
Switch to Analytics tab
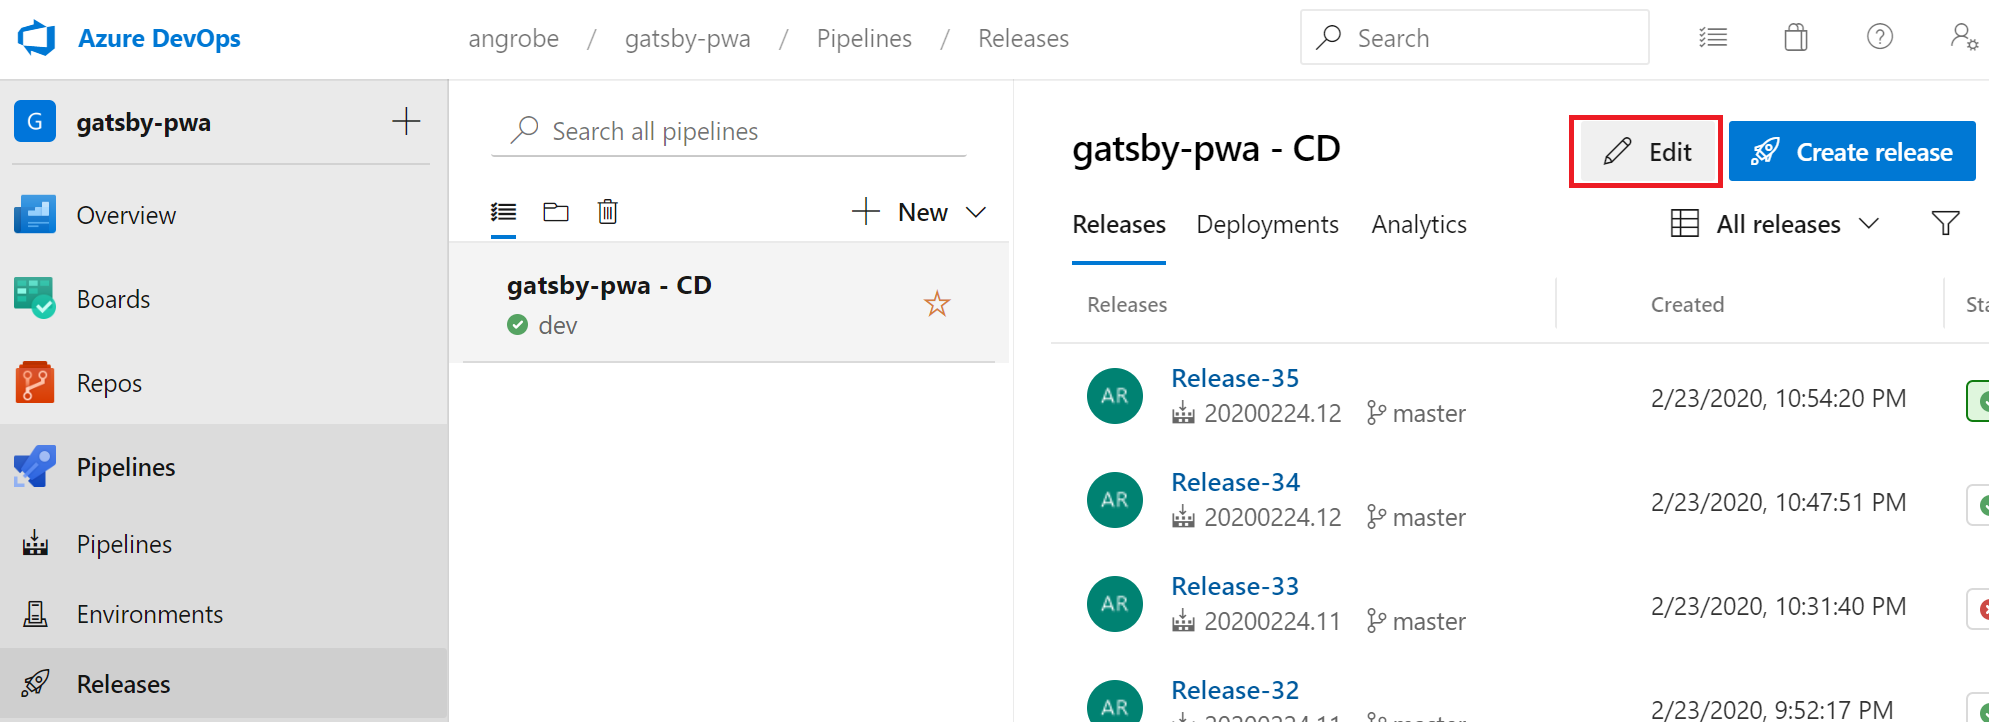point(1419,225)
